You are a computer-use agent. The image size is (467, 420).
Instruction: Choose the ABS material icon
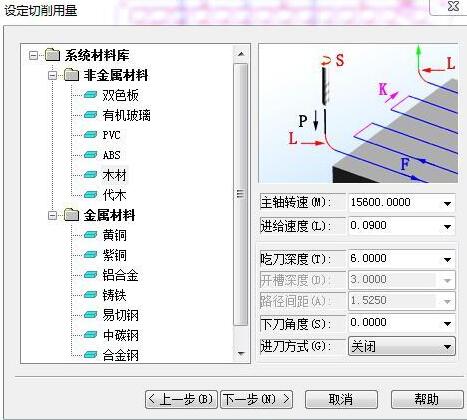click(90, 155)
